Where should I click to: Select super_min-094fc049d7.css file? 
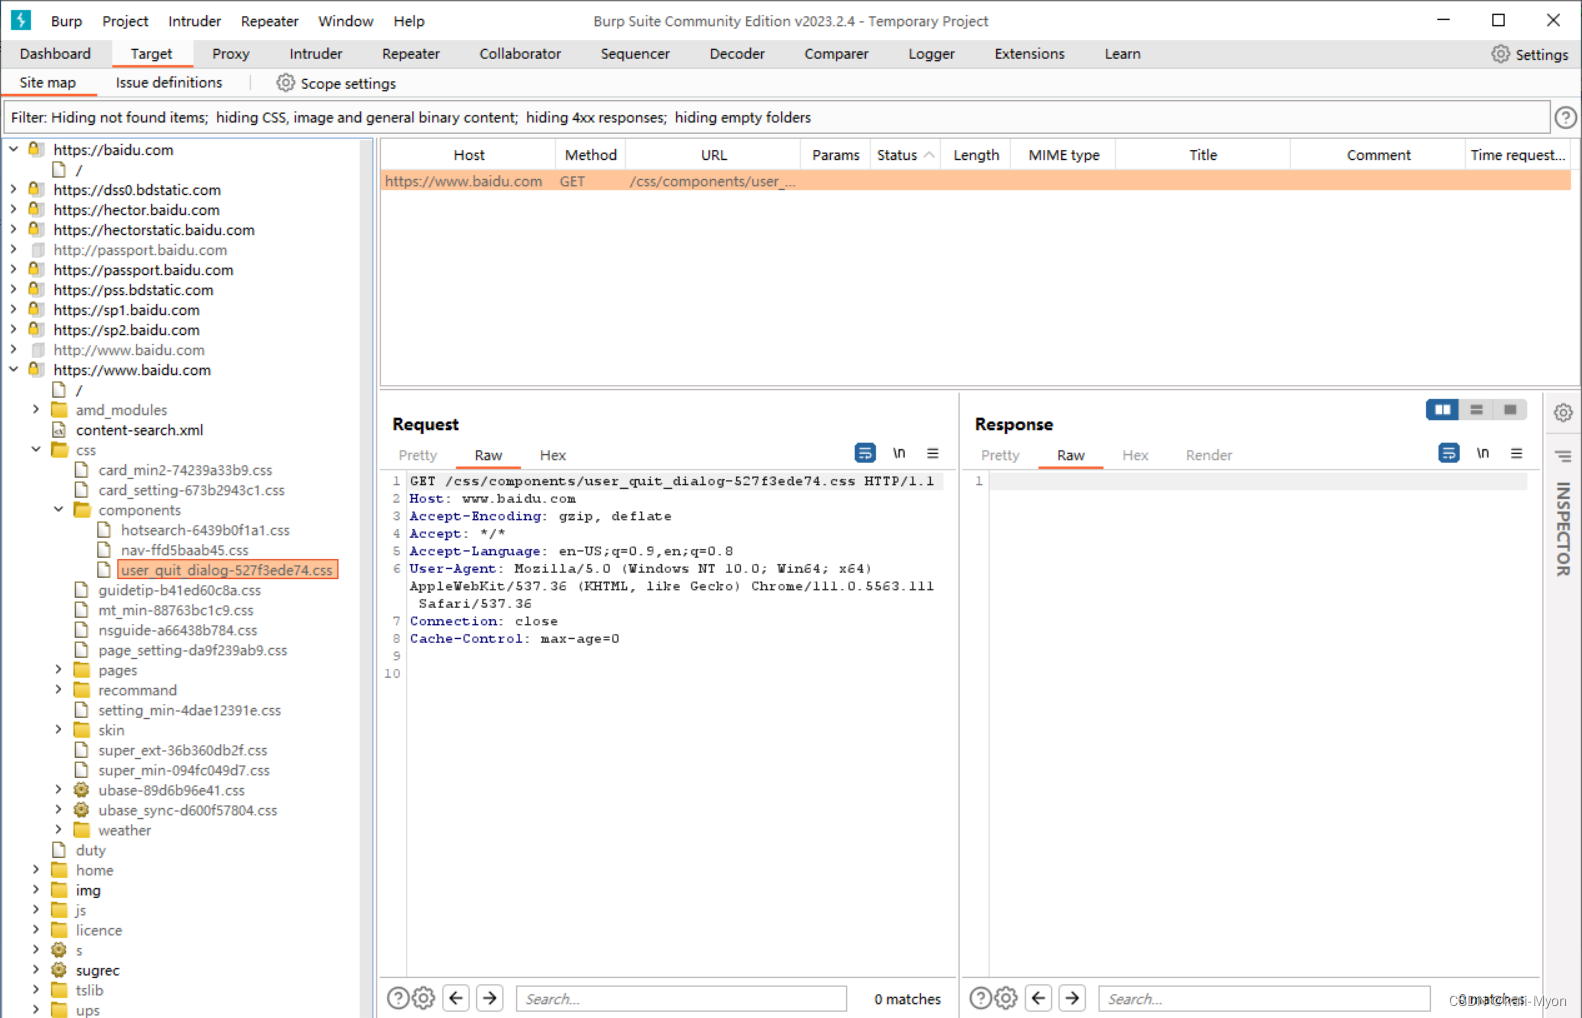click(x=184, y=770)
